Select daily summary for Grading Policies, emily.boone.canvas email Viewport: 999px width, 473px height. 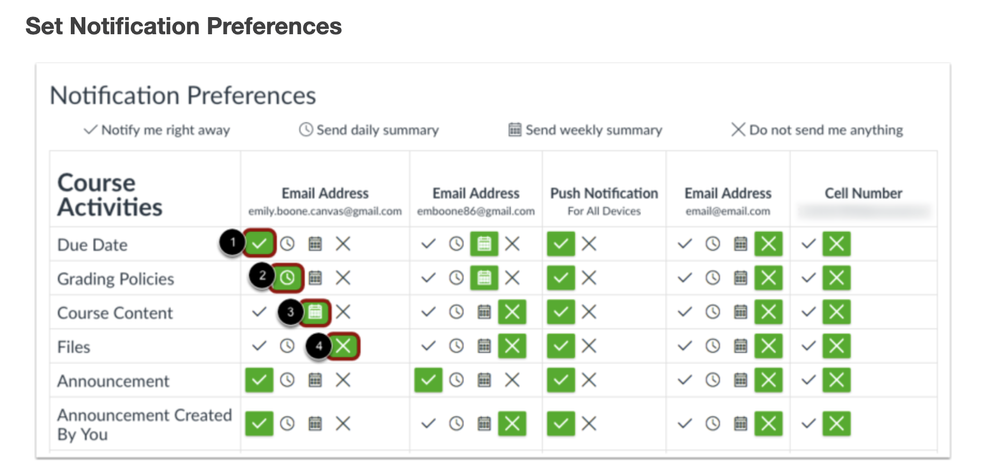coord(287,277)
